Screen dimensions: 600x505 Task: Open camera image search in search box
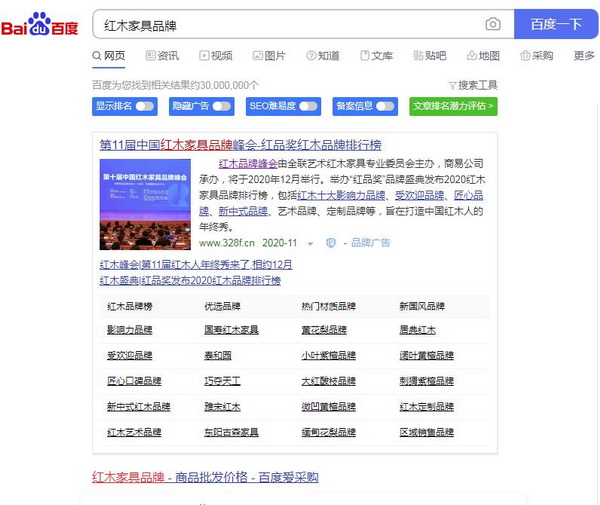pos(492,24)
